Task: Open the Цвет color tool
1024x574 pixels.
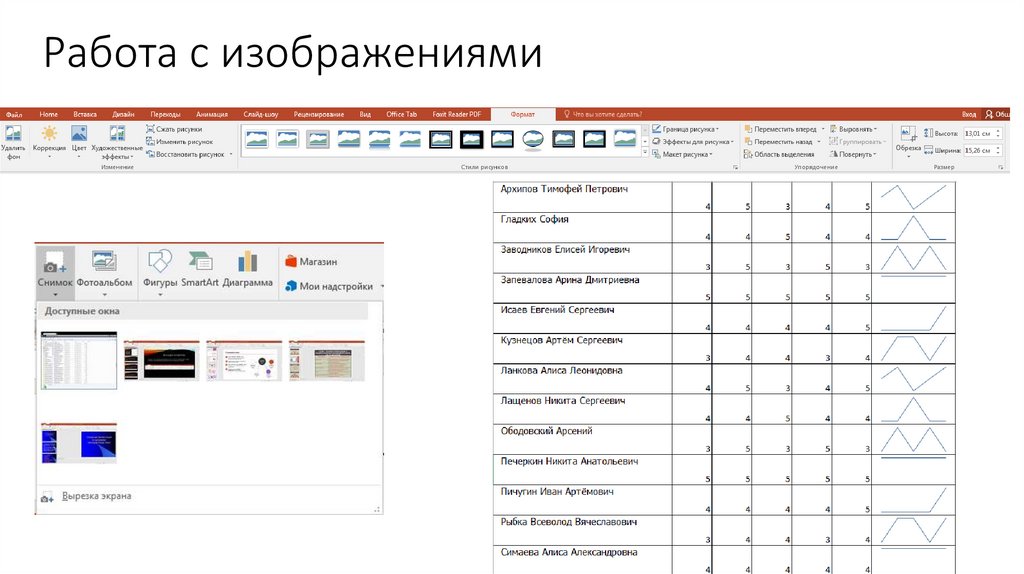Action: [x=79, y=142]
